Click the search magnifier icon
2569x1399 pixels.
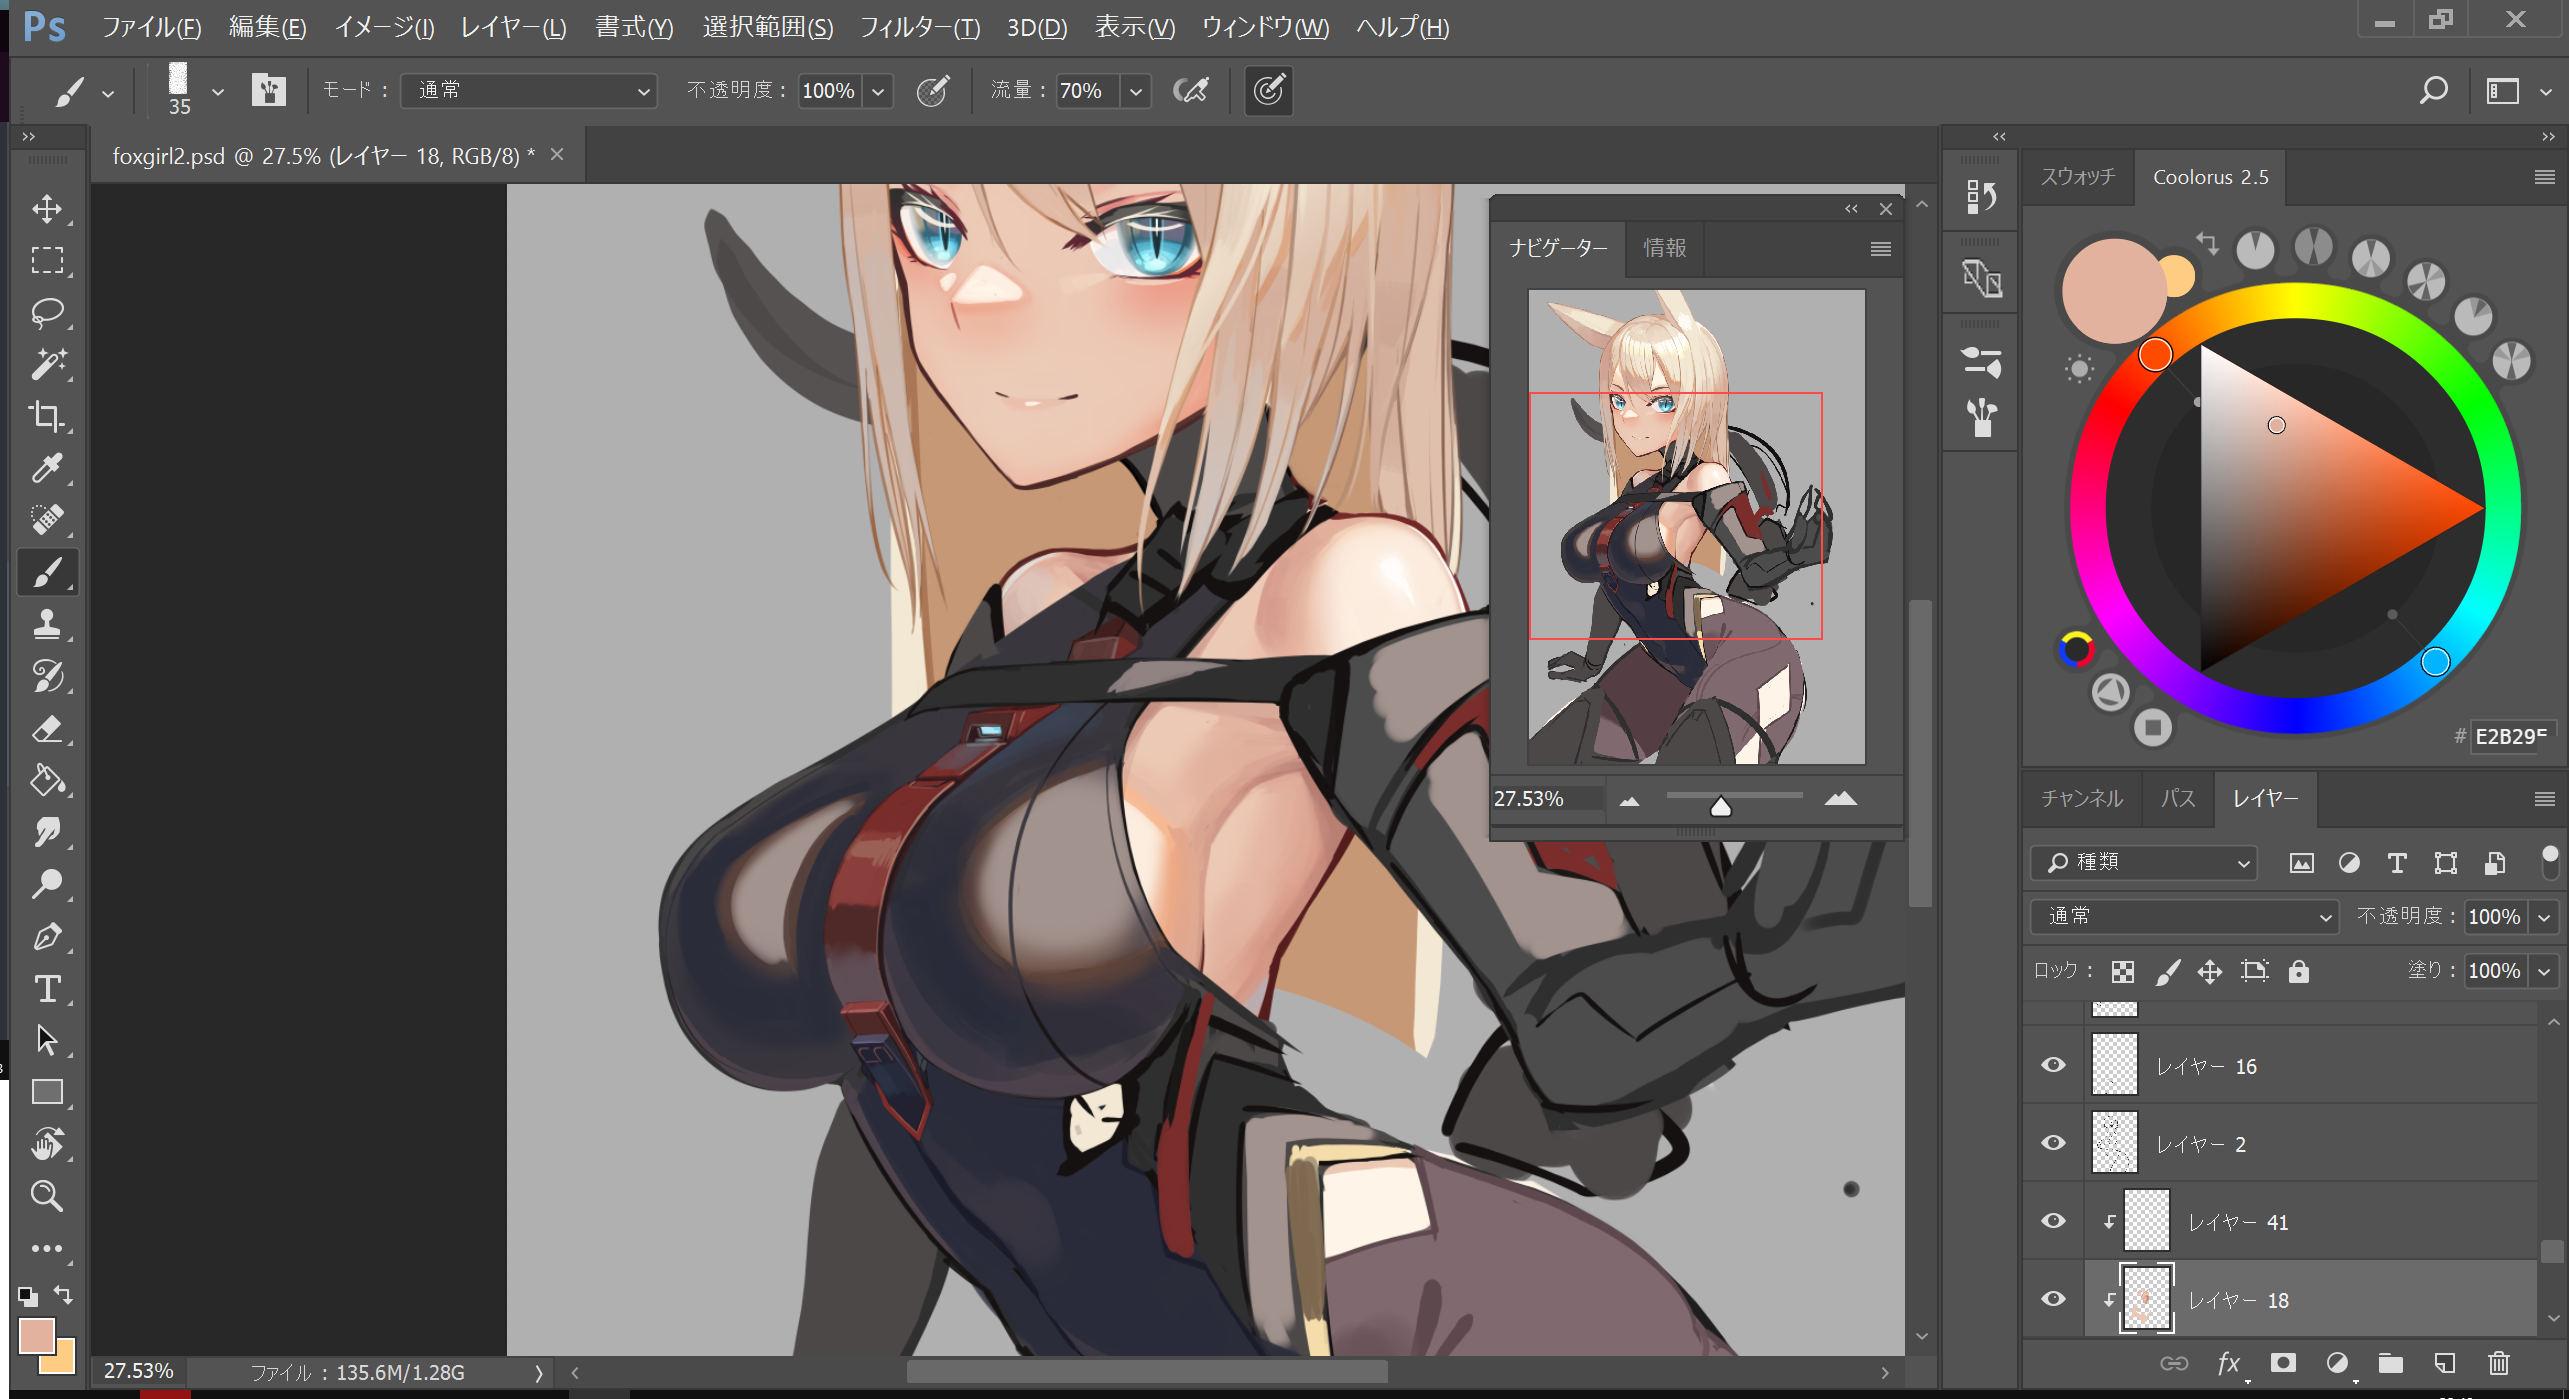[2433, 91]
